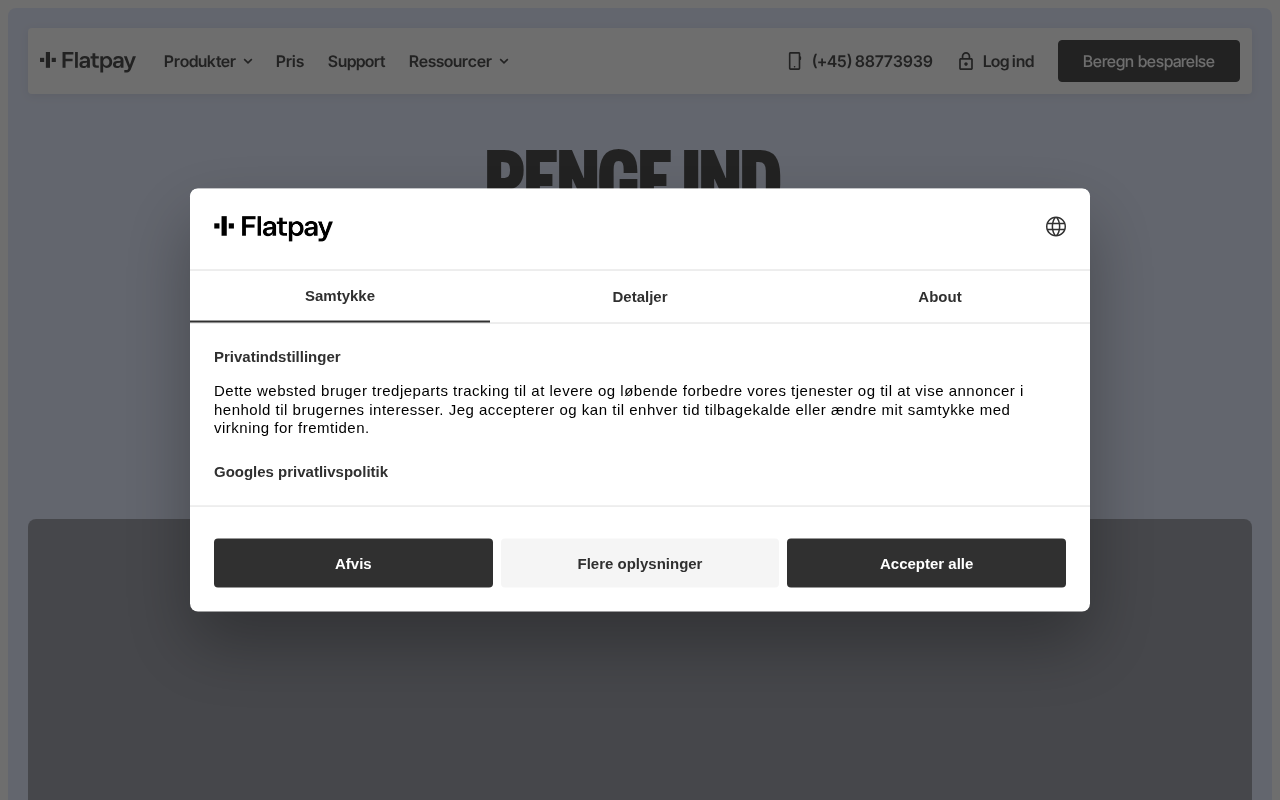This screenshot has height=800, width=1280.
Task: Switch to the About tab
Action: tap(939, 296)
